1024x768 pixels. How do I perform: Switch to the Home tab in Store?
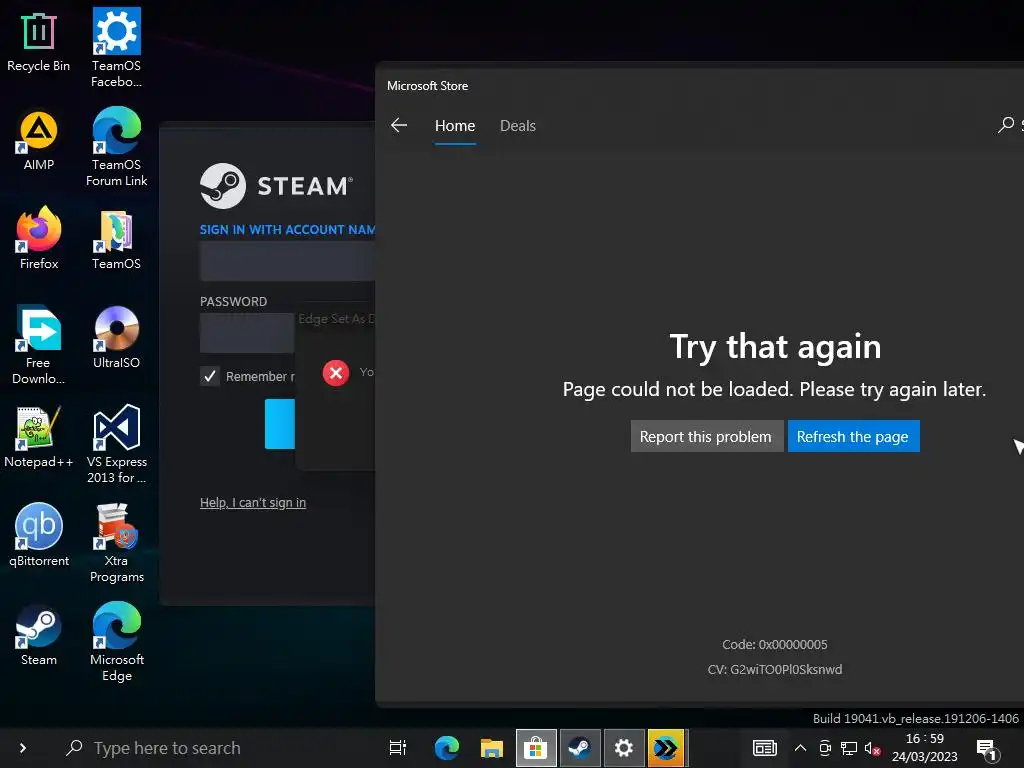455,125
